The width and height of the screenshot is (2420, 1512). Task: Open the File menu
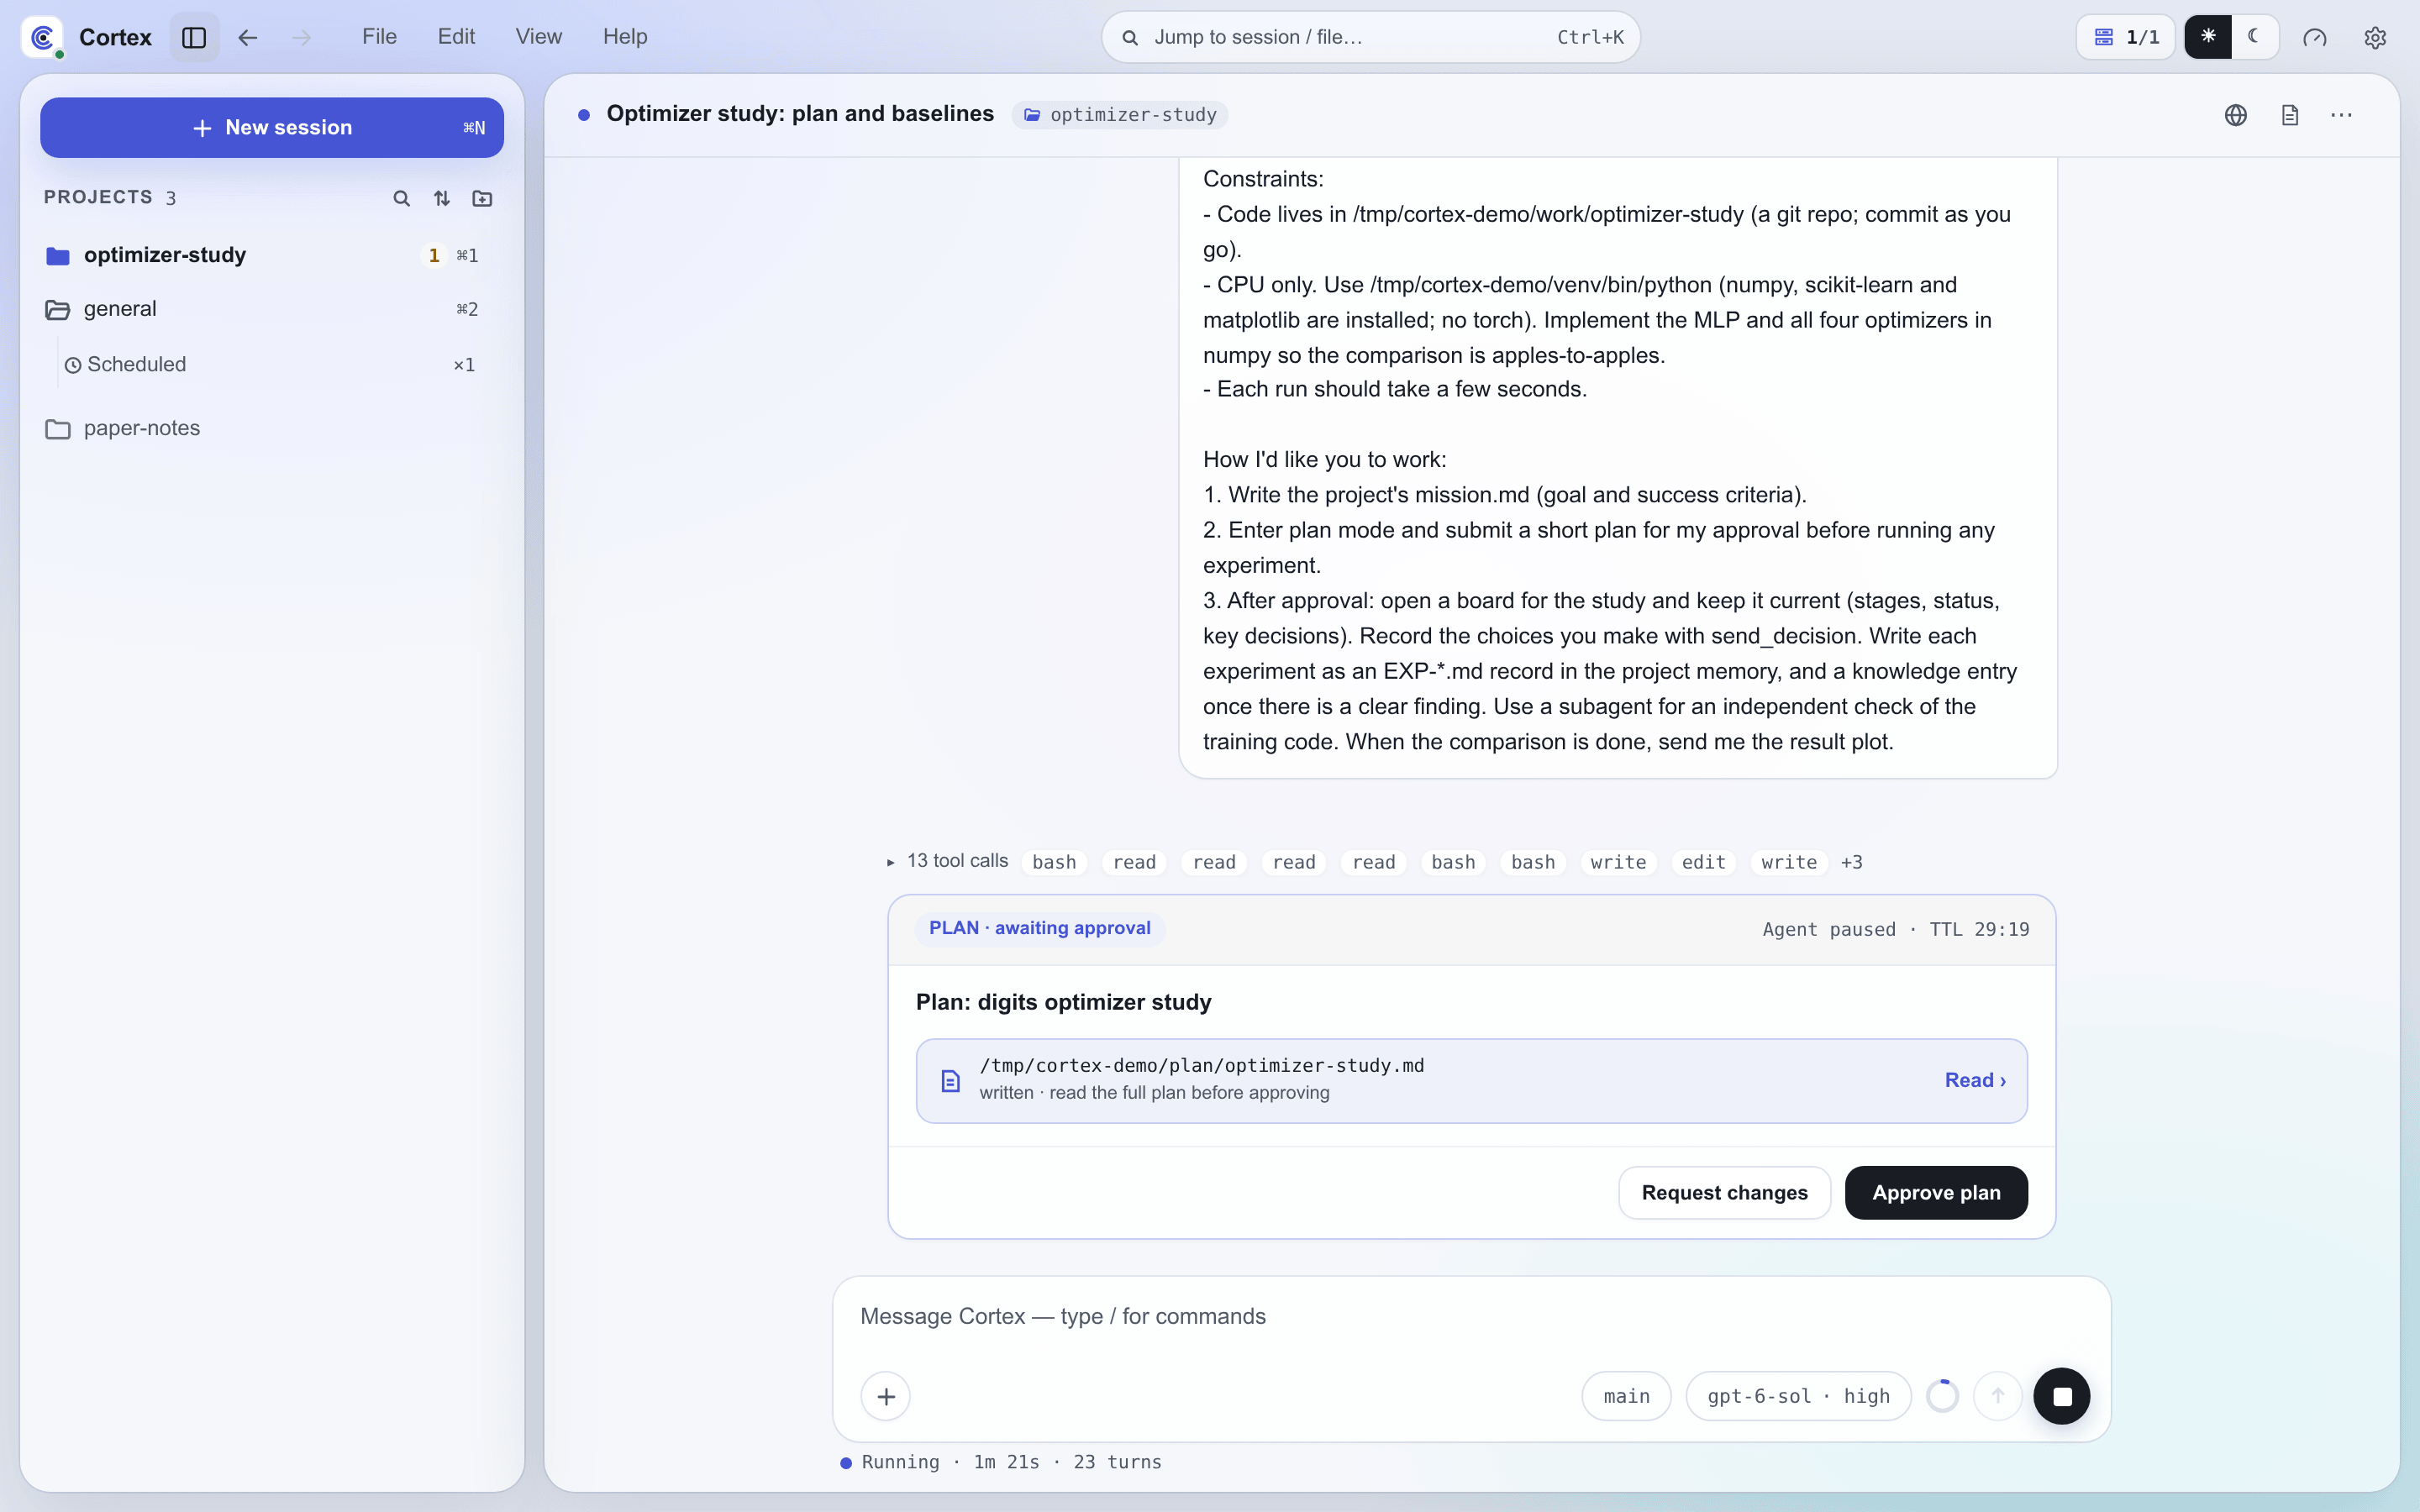[x=379, y=37]
